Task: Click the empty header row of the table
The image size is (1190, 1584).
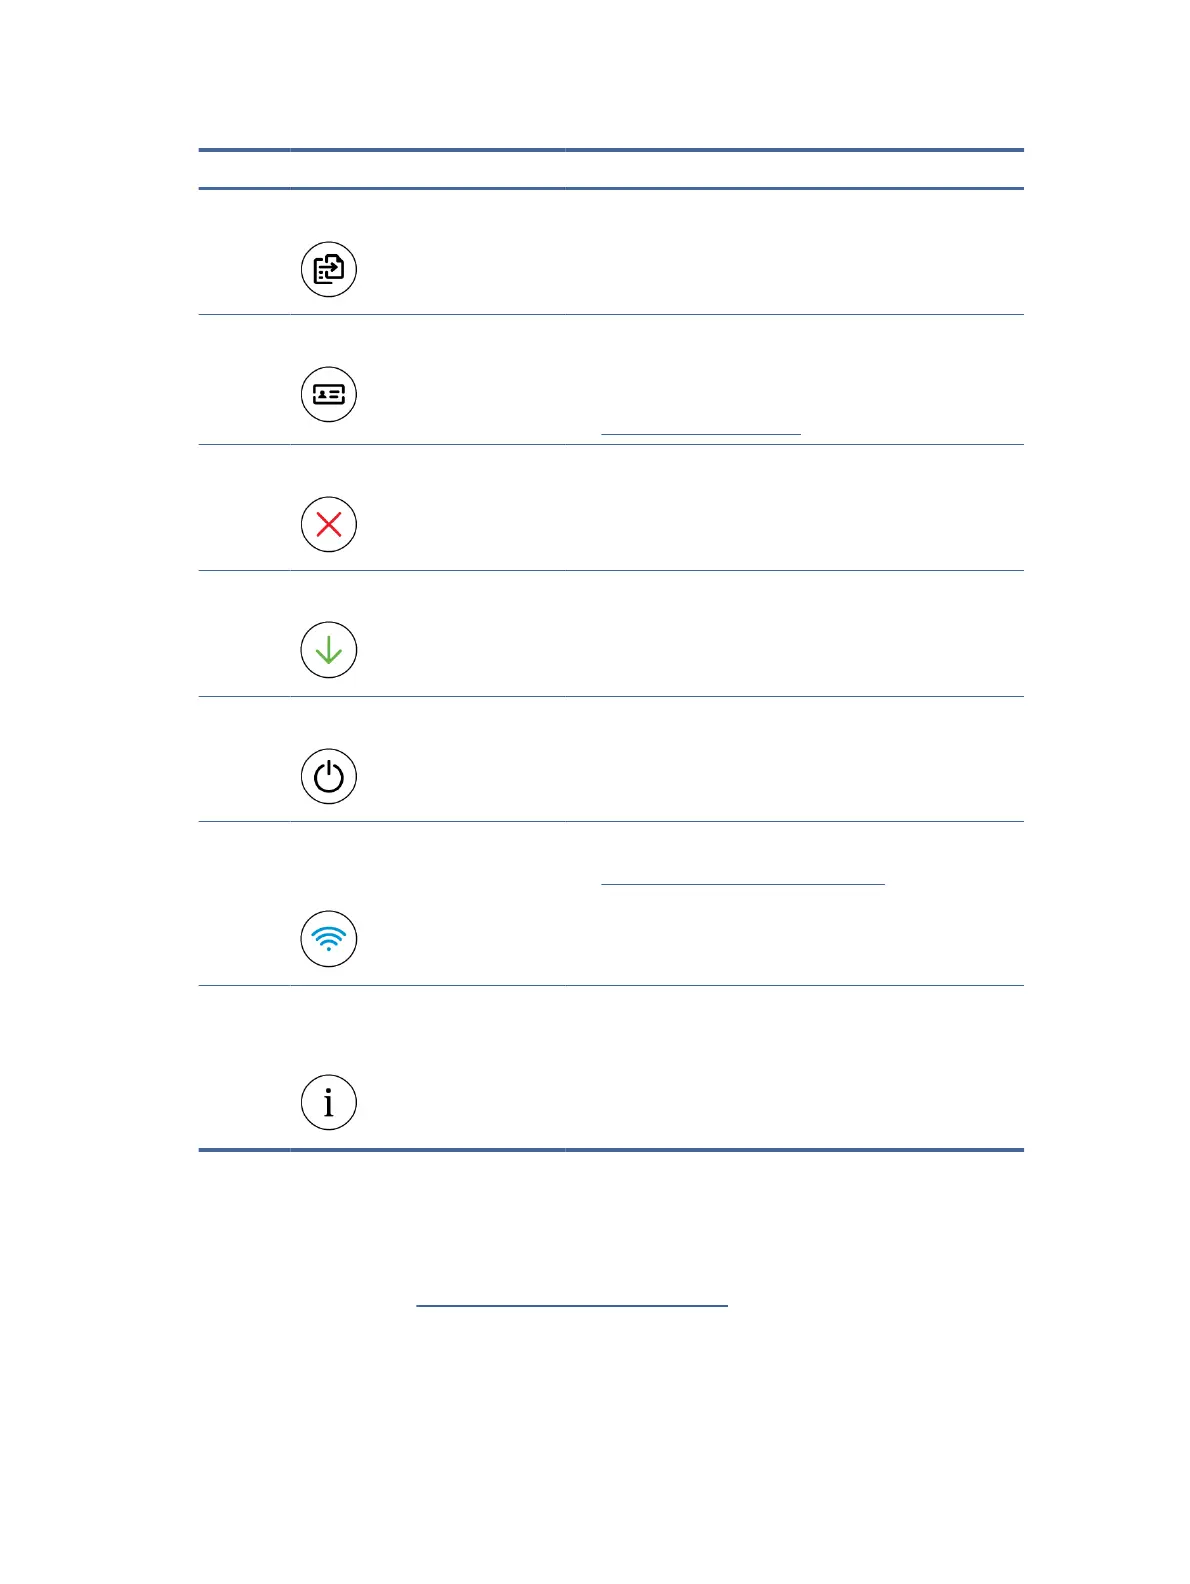Action: click(x=610, y=169)
